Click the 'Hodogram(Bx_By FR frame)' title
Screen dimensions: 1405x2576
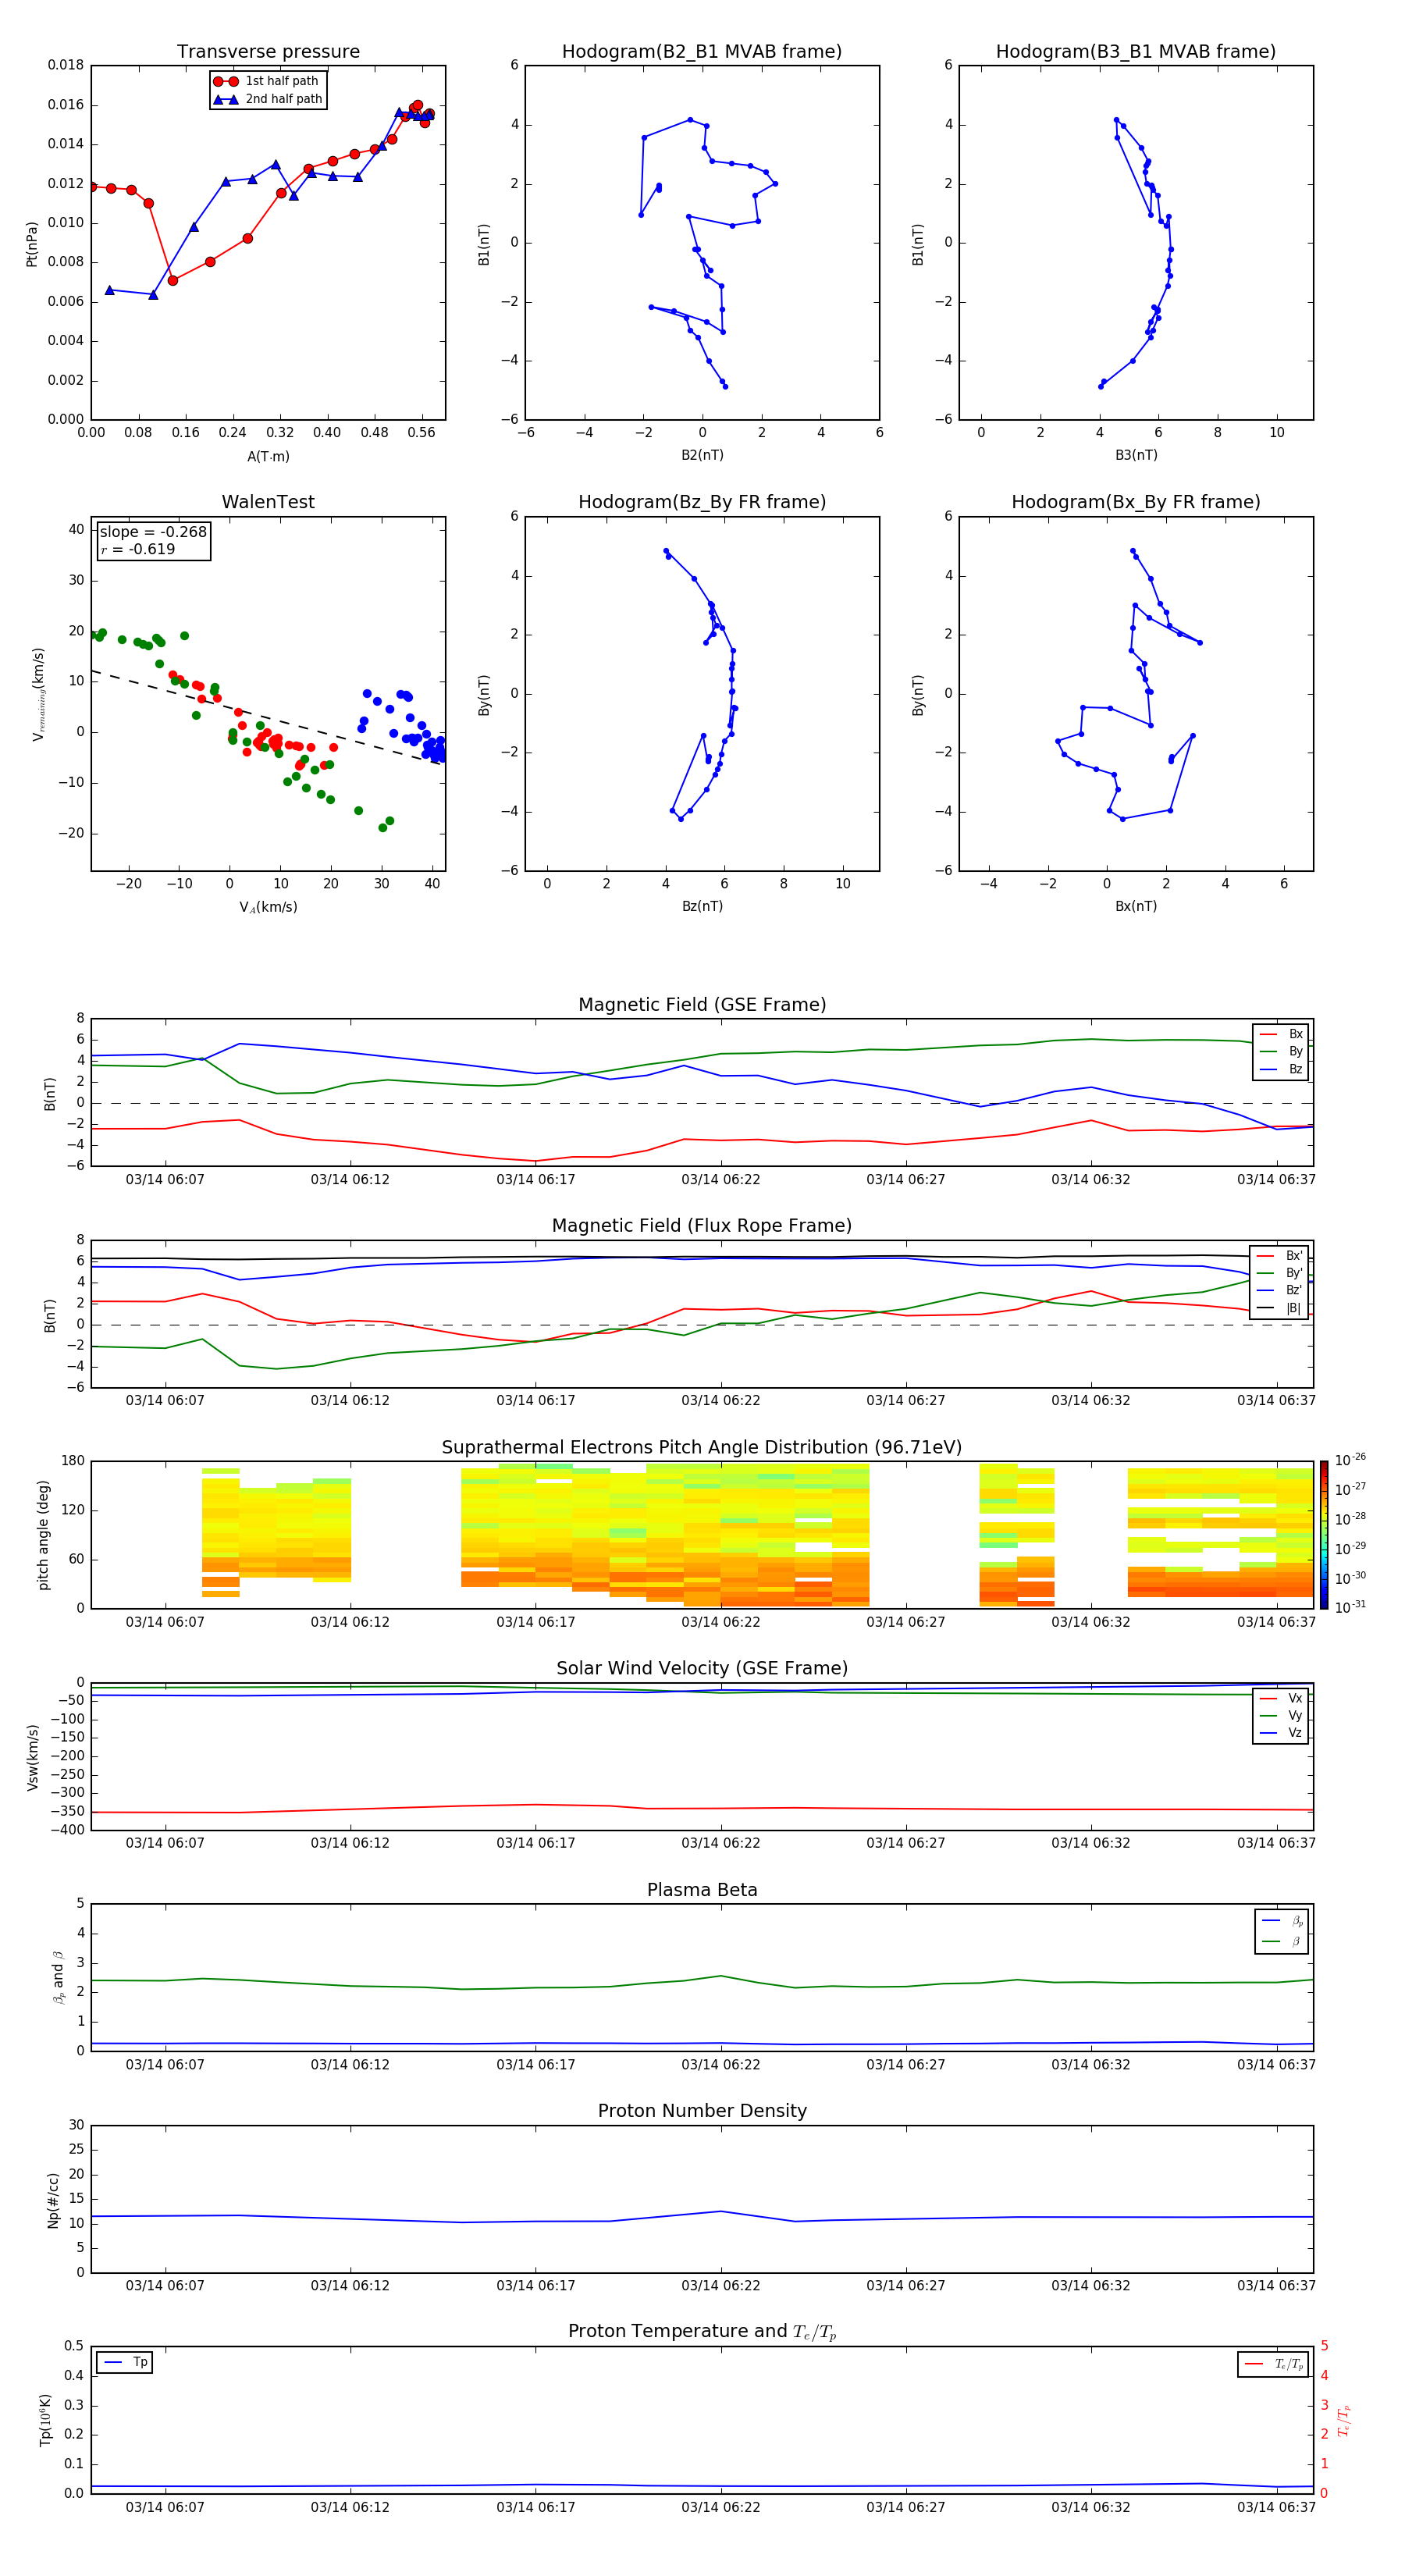[1136, 502]
